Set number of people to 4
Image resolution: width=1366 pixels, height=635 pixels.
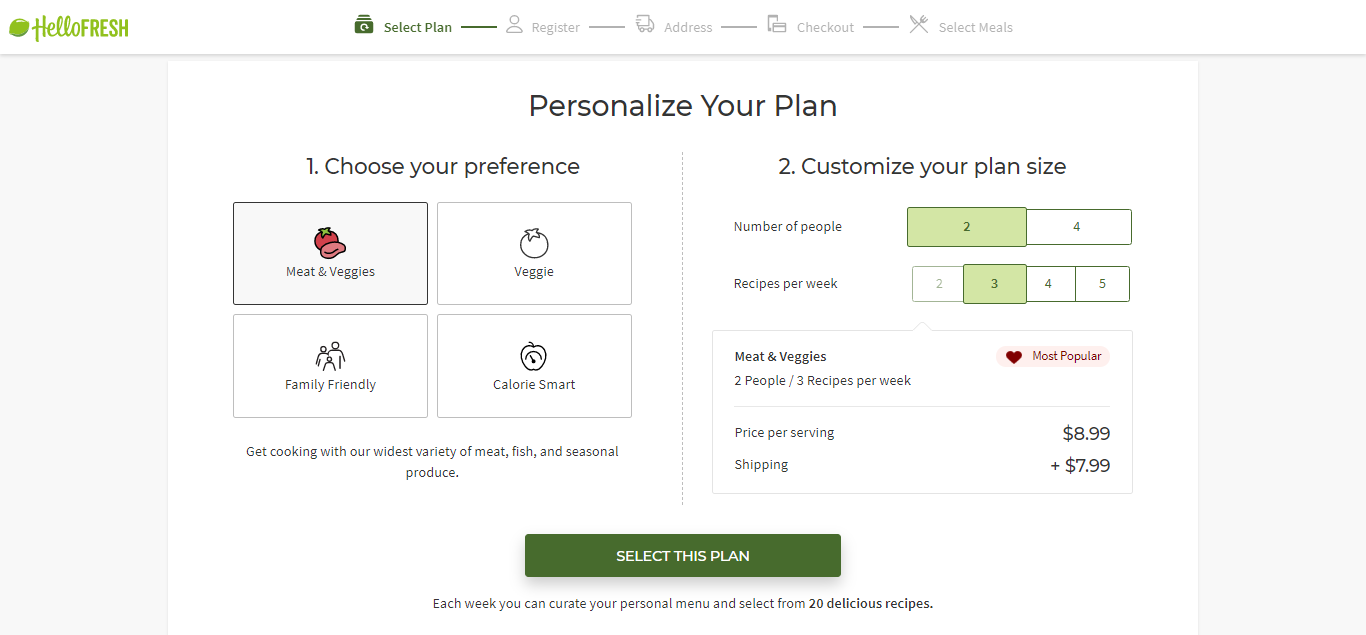tap(1077, 227)
